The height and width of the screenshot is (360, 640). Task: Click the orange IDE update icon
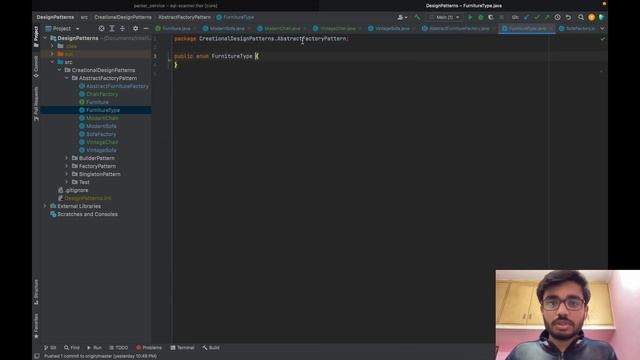591,17
